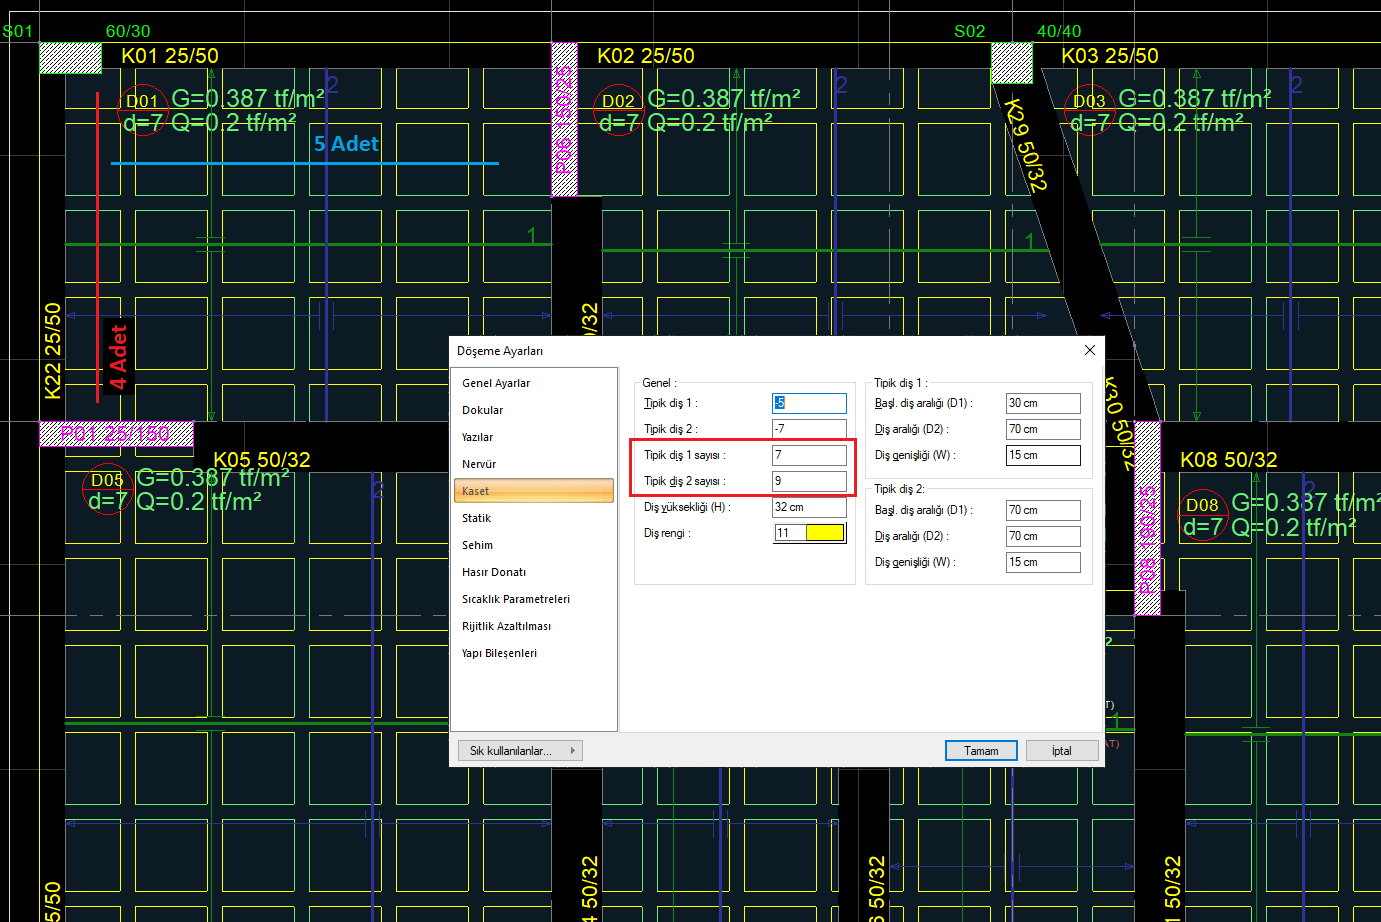This screenshot has width=1381, height=922.
Task: Click the K22 25/50 vertical beam label
Action: [53, 351]
